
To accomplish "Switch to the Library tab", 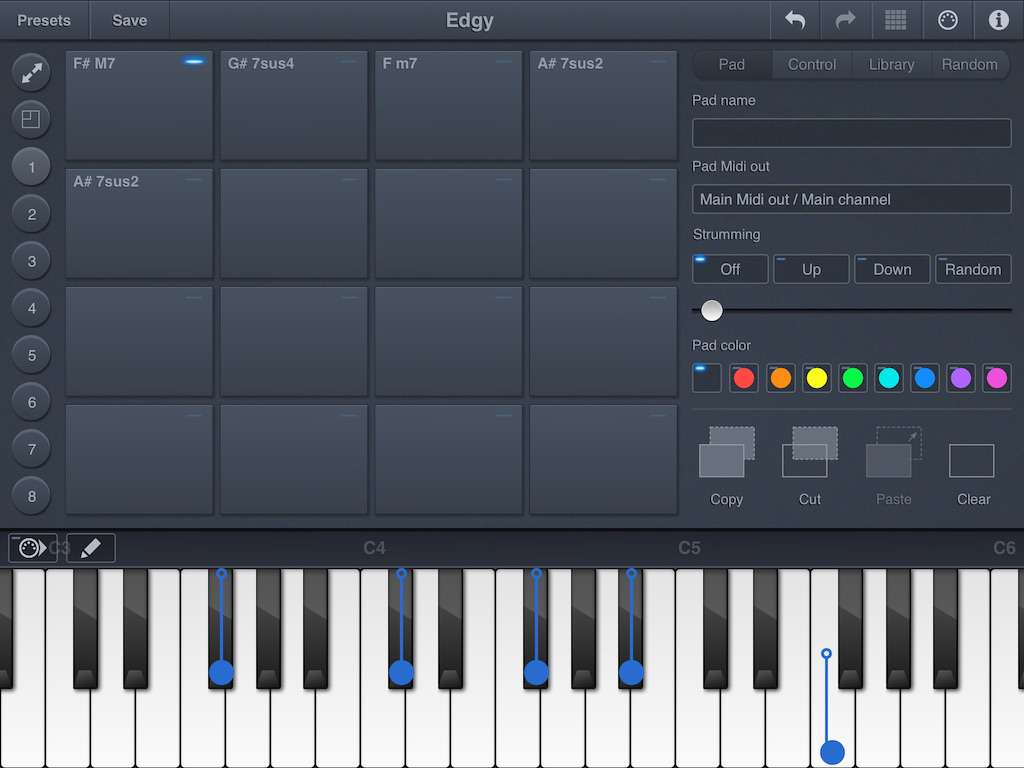I will tap(891, 64).
